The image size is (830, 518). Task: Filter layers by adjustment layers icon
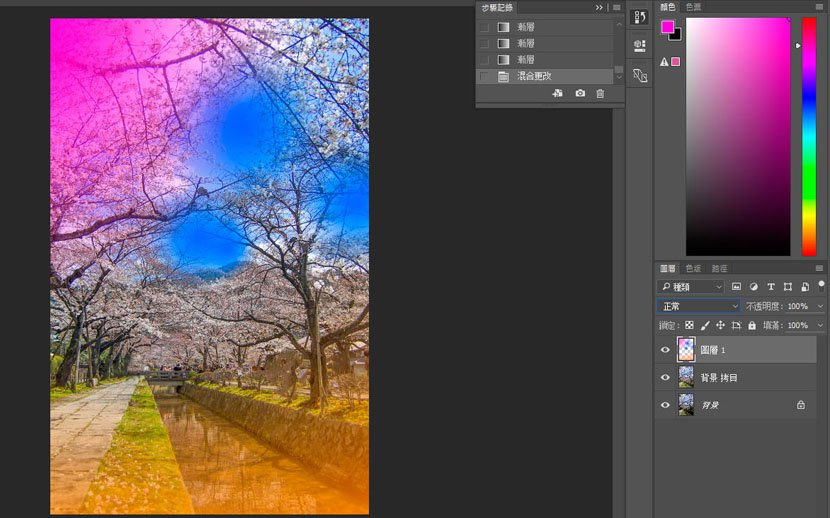753,287
